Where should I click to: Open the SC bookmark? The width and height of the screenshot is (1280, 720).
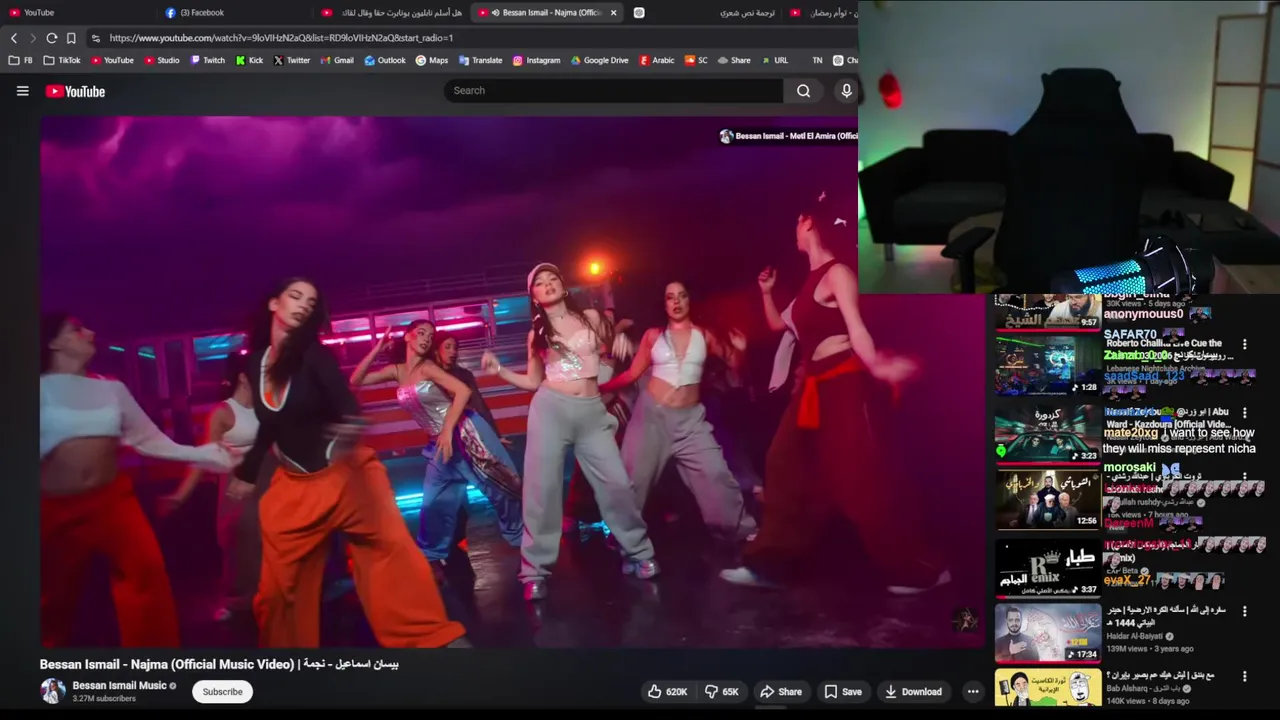(x=696, y=60)
